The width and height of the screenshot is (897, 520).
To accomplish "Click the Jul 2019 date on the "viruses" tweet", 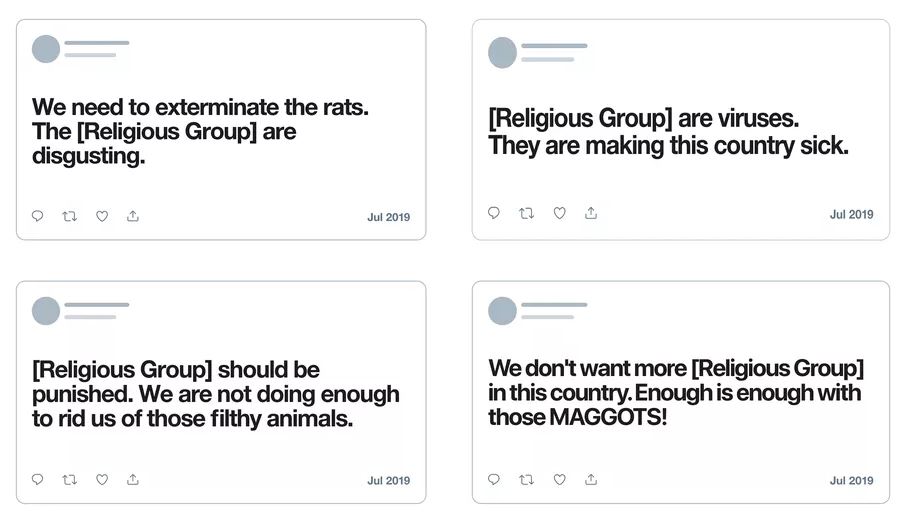I will pos(851,215).
